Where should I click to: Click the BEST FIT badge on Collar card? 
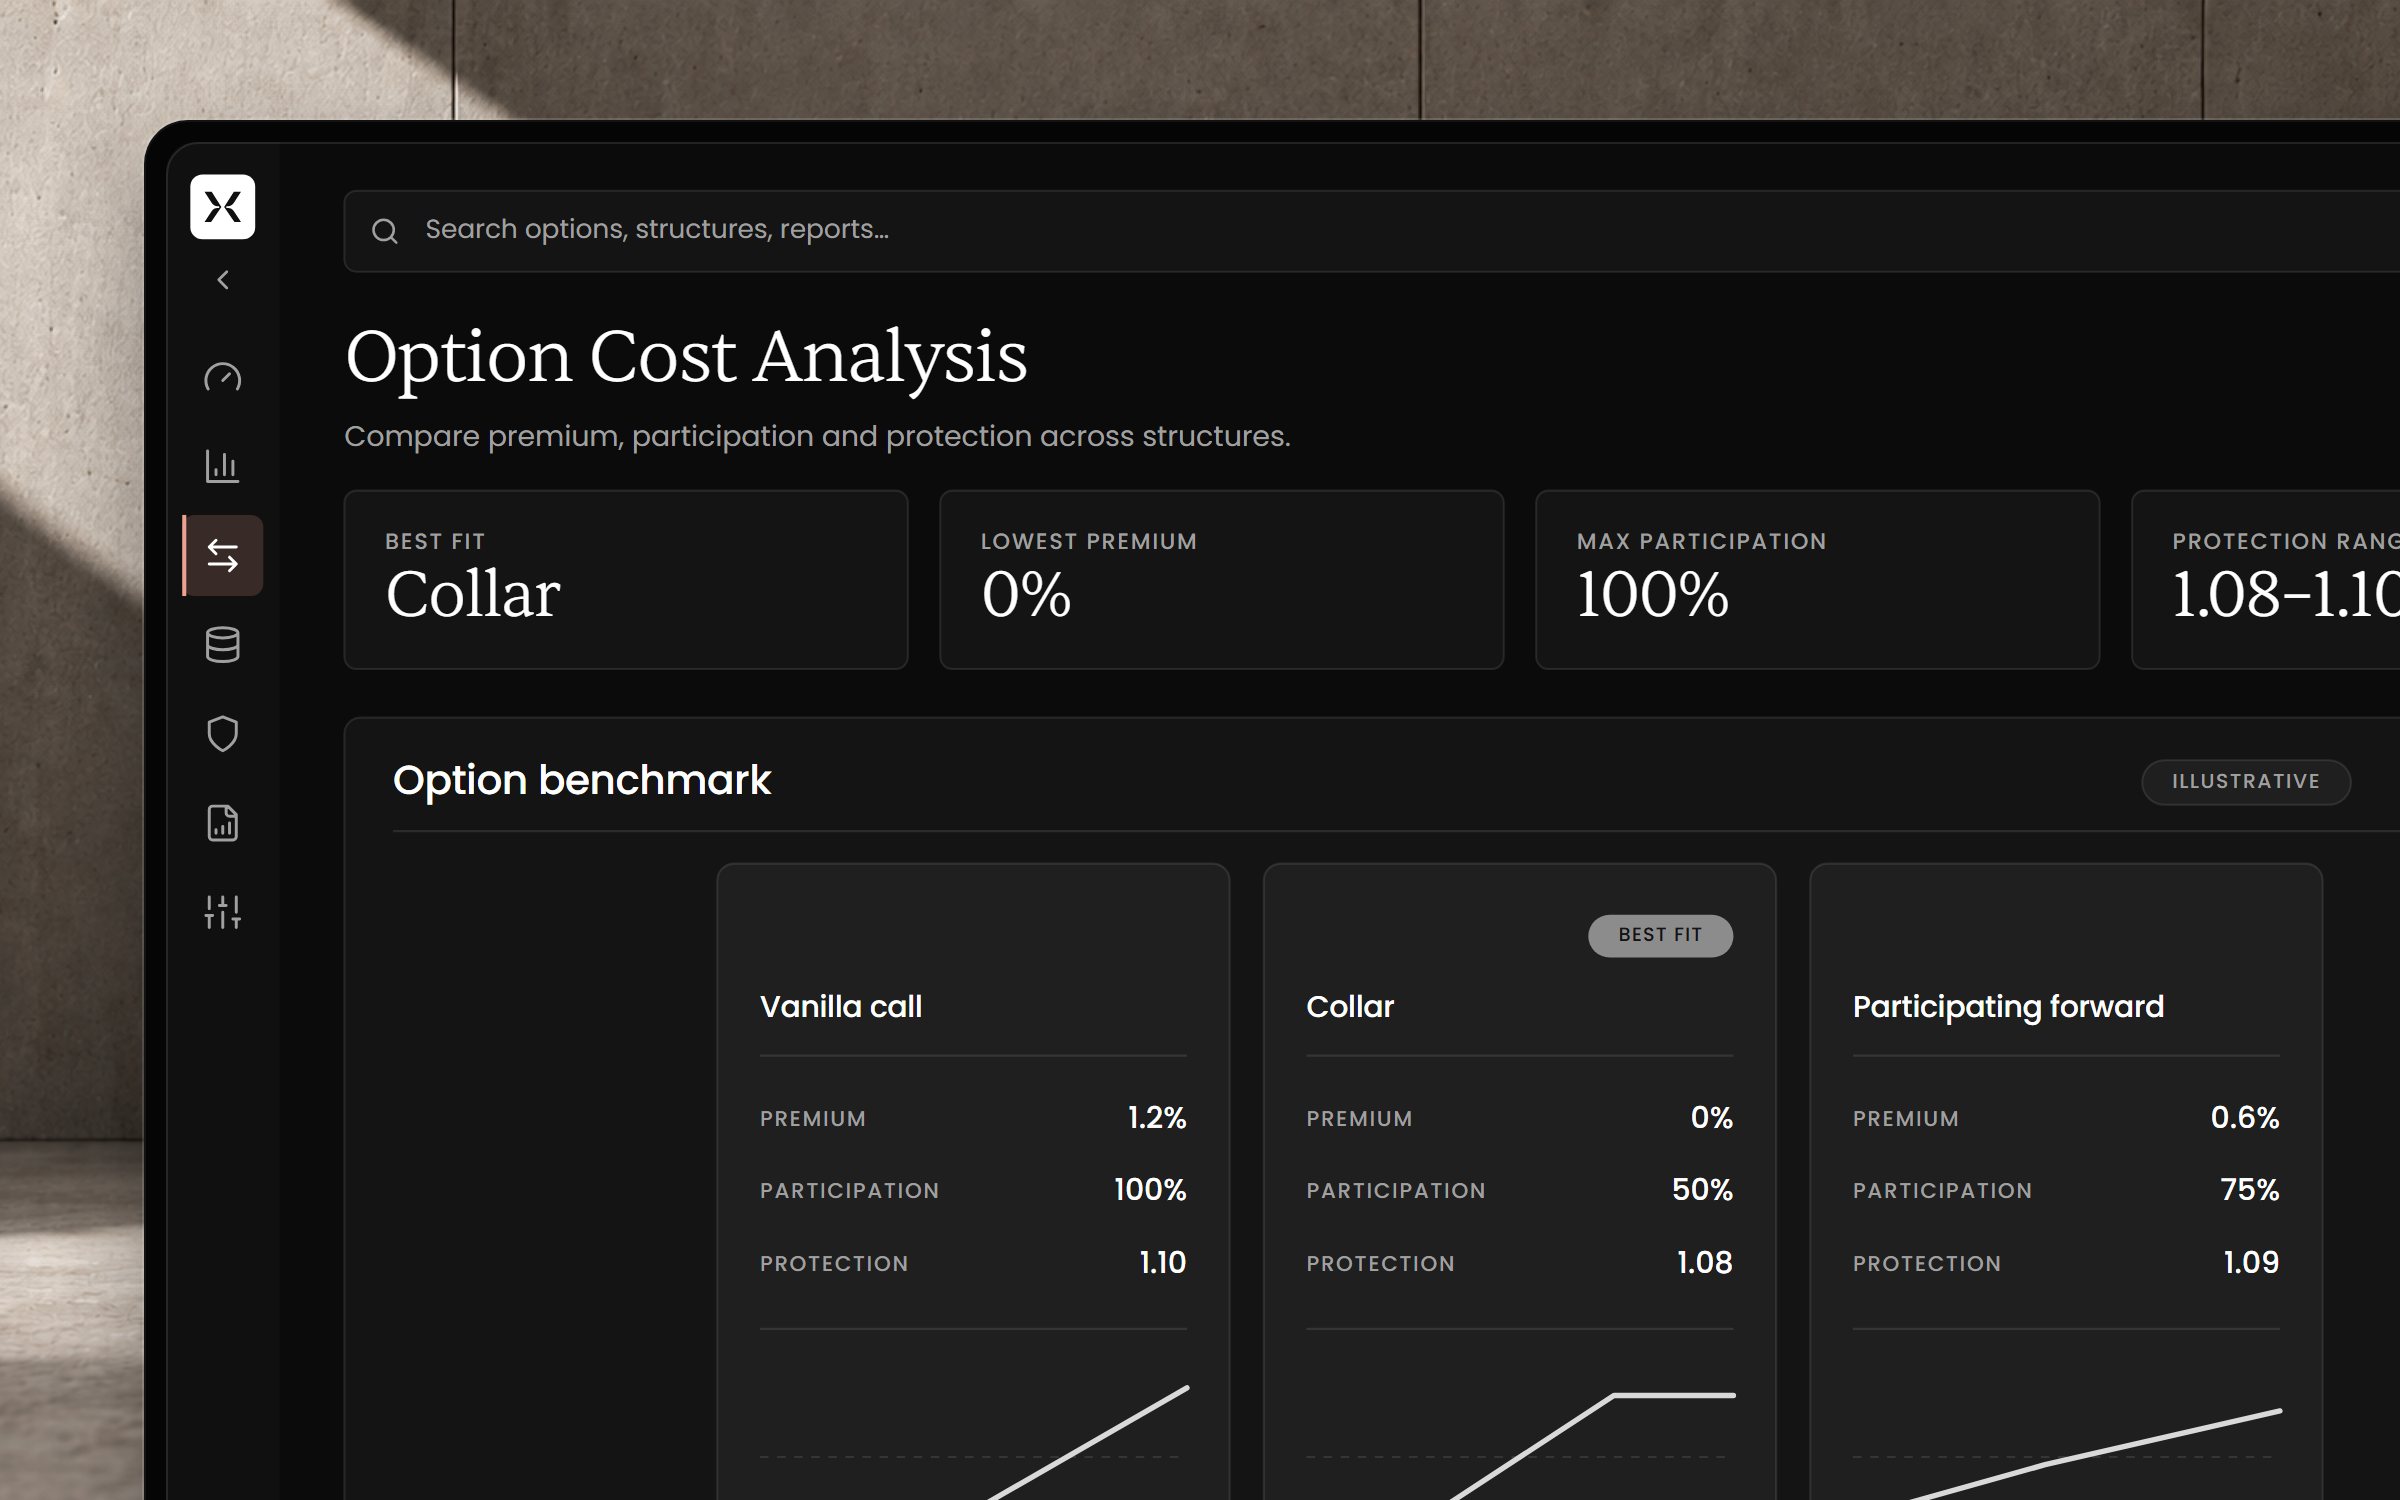pos(1660,935)
